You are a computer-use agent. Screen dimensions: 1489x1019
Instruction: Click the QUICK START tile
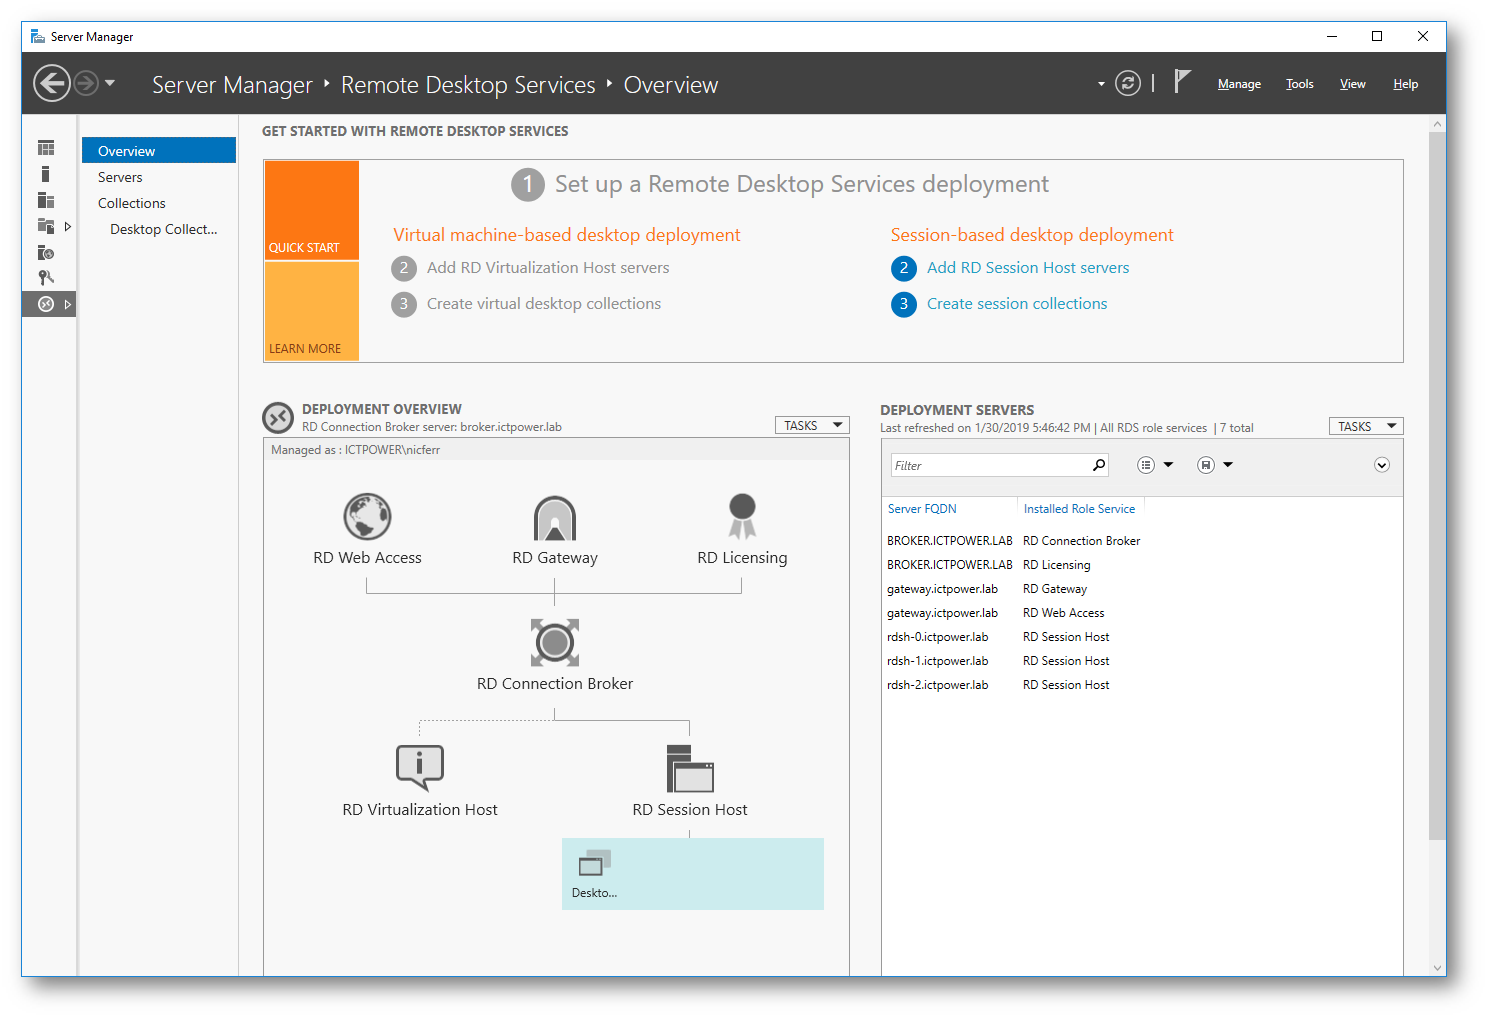click(x=311, y=210)
